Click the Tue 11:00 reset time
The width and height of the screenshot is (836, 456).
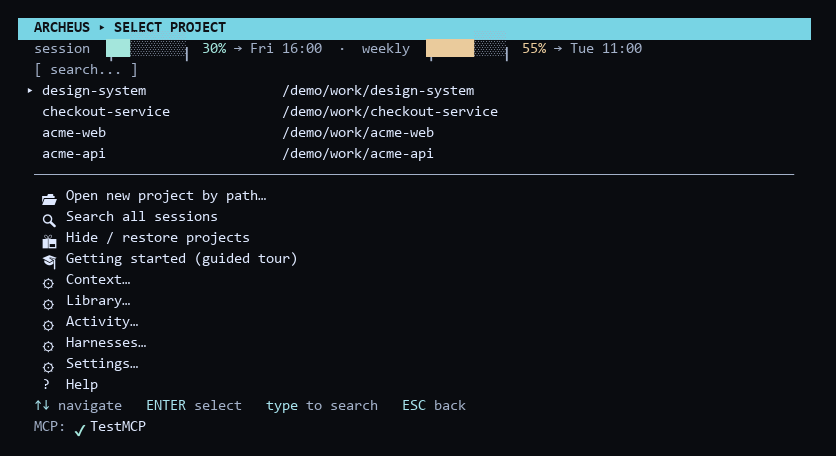pos(606,49)
